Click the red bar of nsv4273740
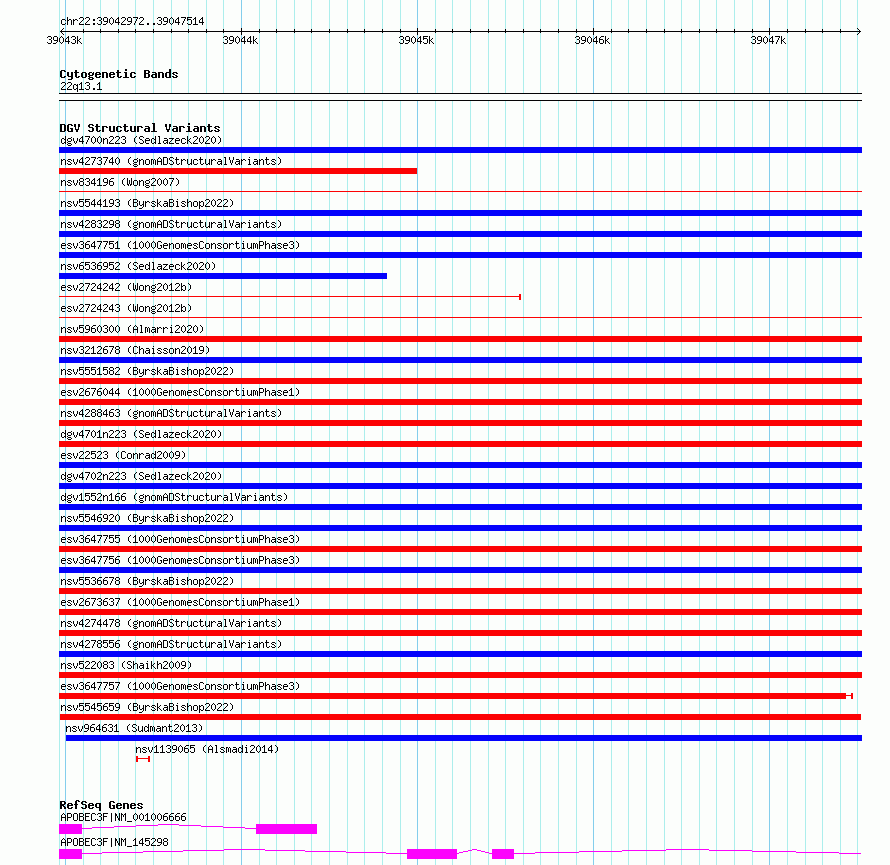Image resolution: width=890 pixels, height=865 pixels. (238, 171)
